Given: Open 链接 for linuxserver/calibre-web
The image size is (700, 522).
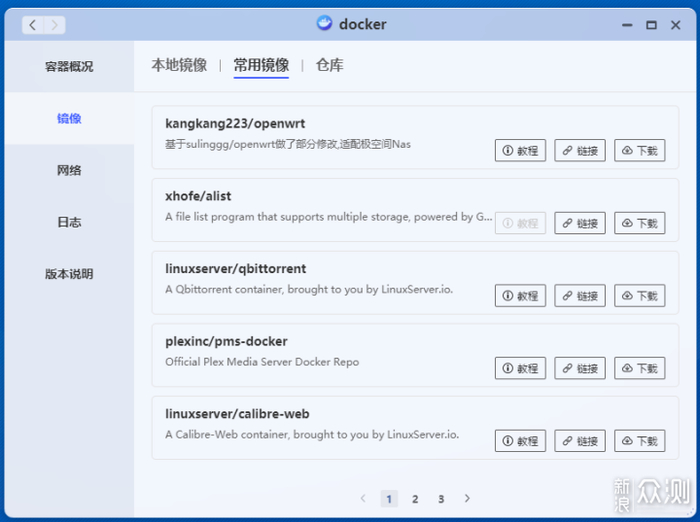Looking at the screenshot, I should tap(580, 441).
